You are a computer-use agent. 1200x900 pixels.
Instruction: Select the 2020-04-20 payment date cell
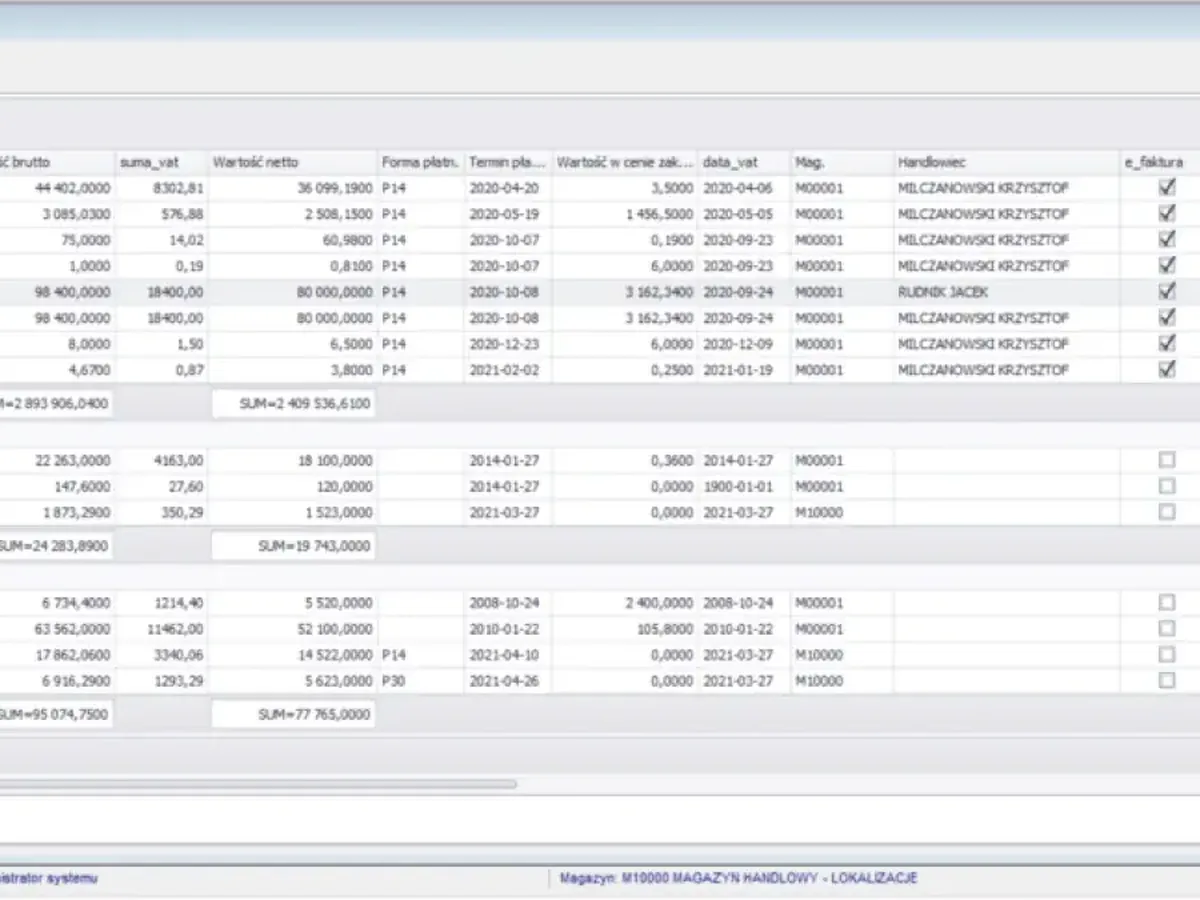[509, 188]
